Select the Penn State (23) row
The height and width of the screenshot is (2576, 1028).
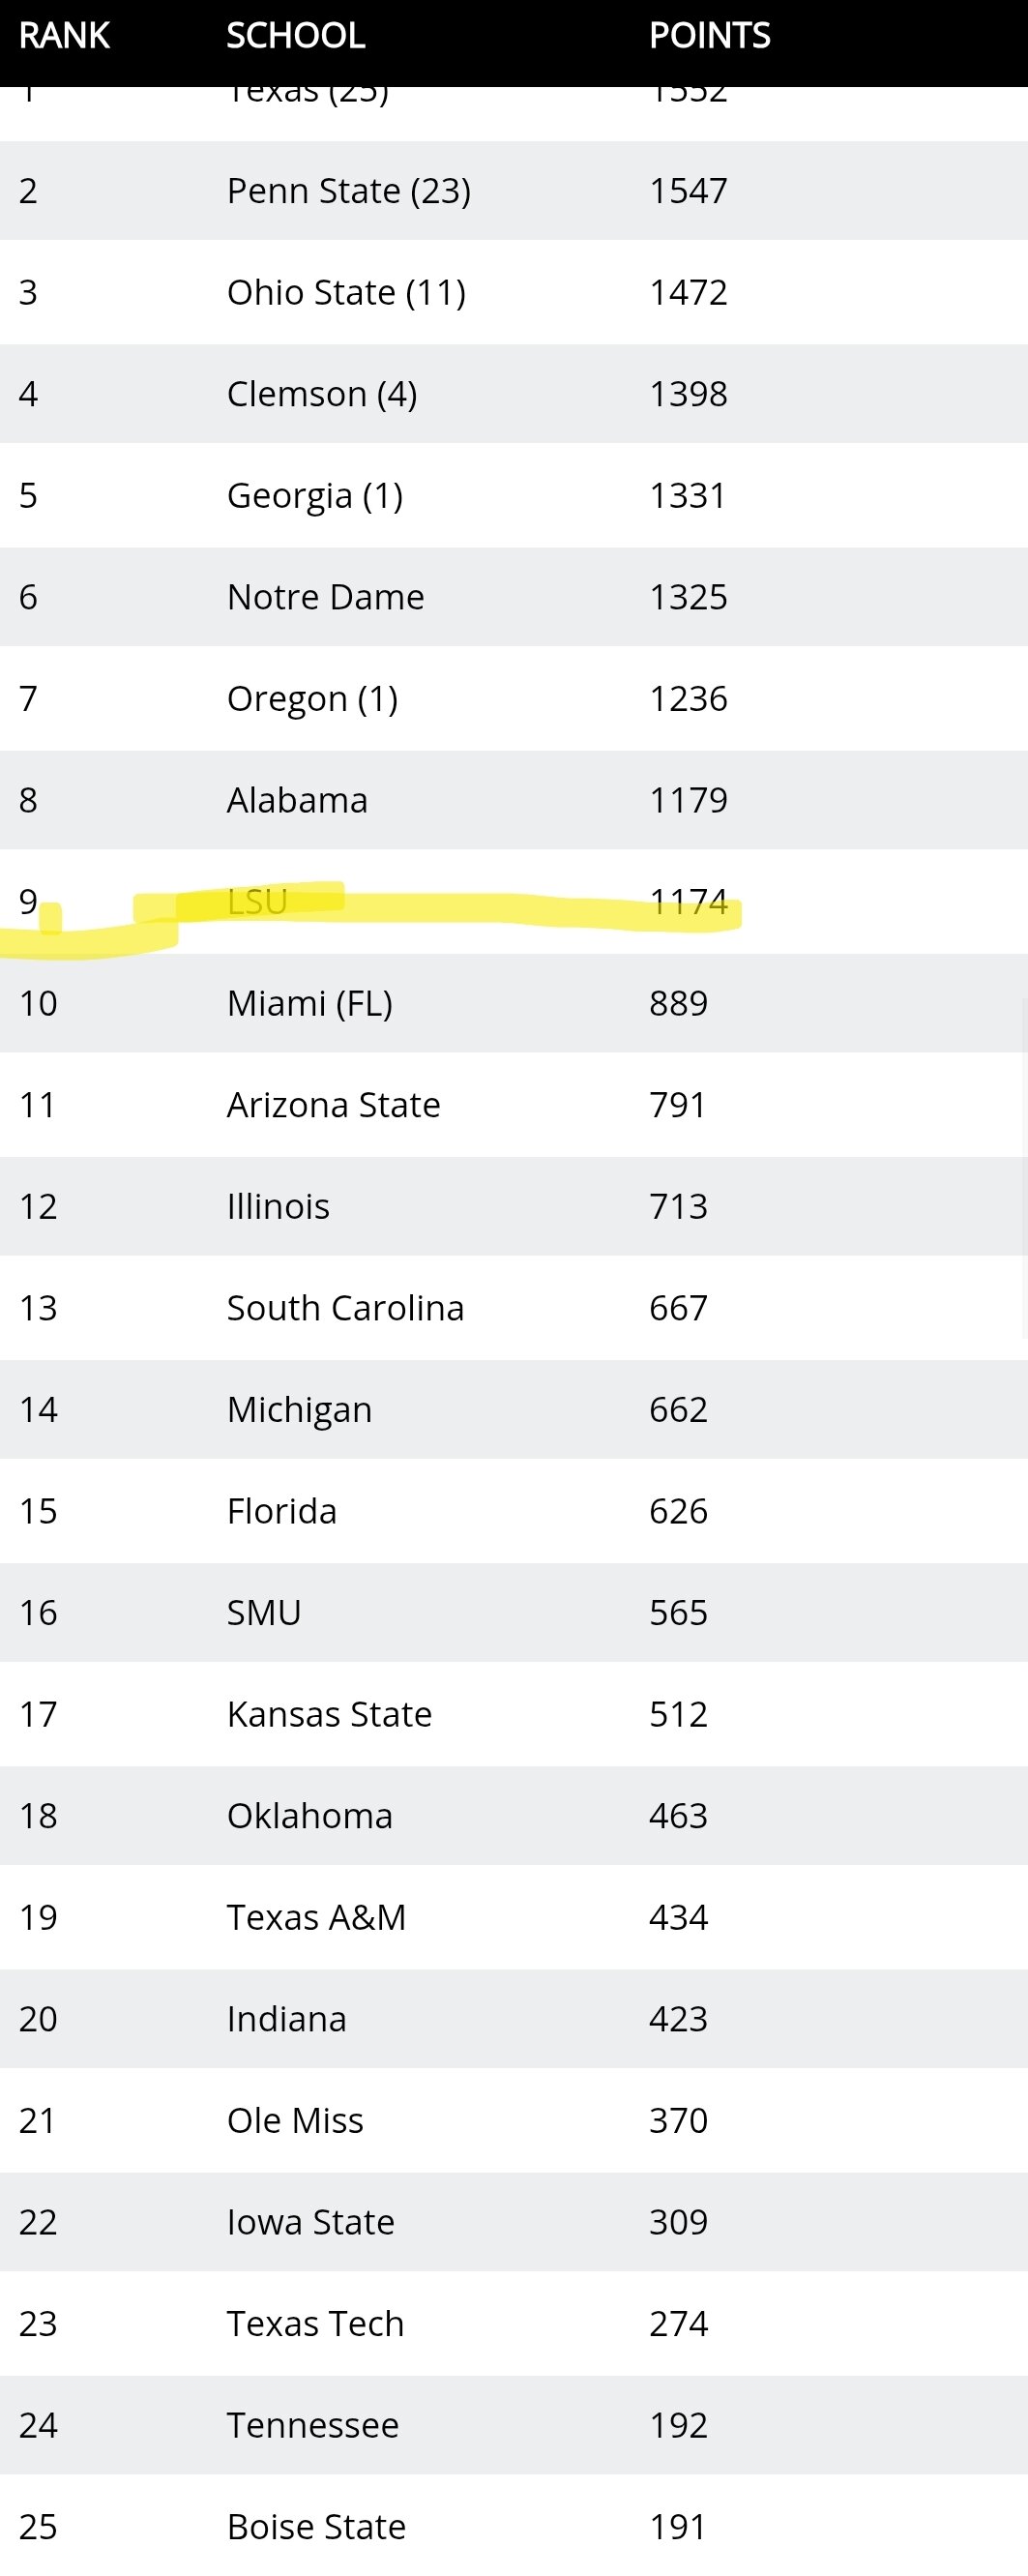click(x=514, y=191)
